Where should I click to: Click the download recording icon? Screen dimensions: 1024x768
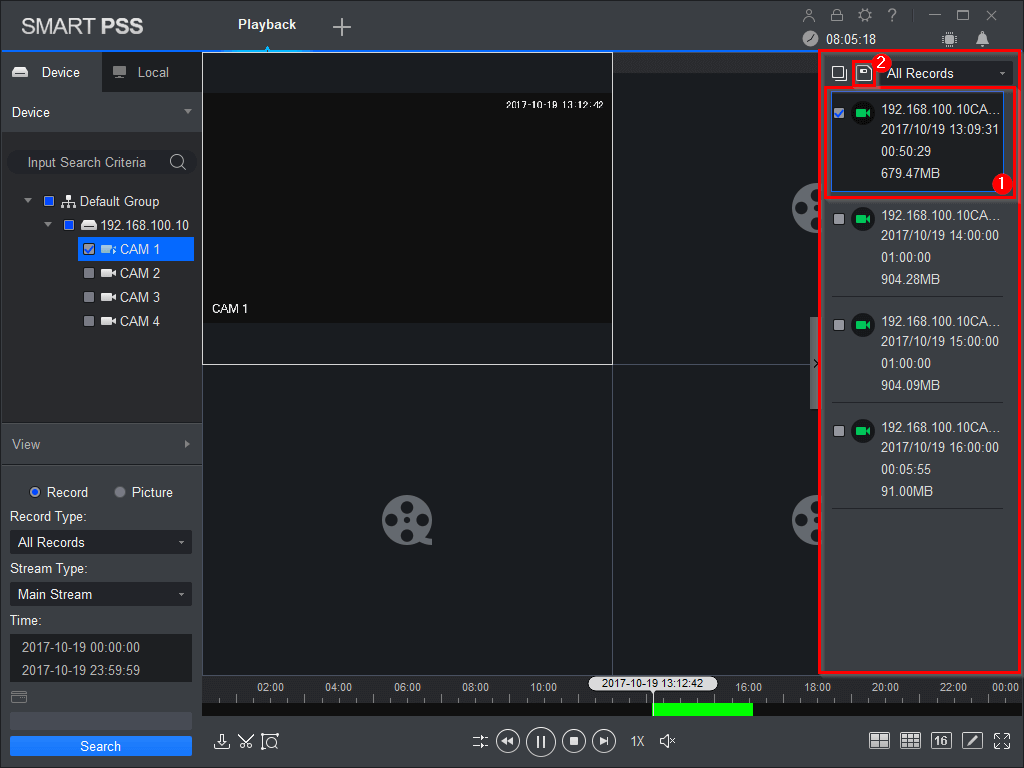[222, 741]
